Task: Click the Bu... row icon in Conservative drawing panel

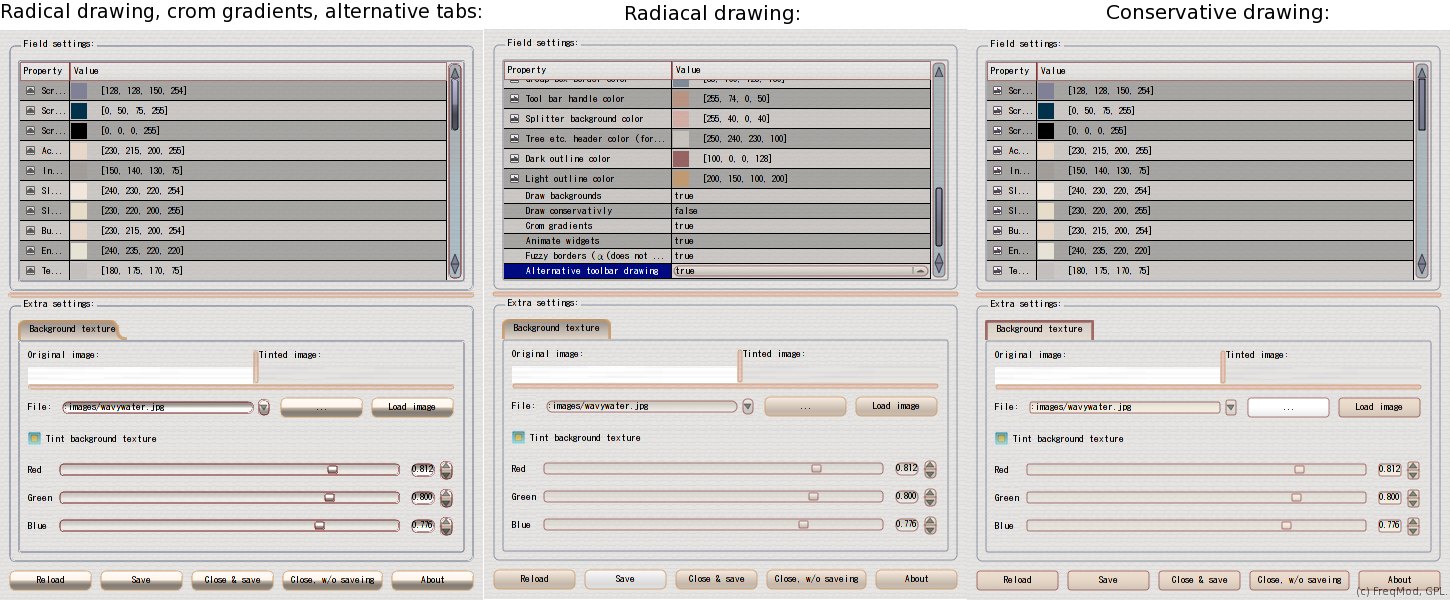Action: 997,231
